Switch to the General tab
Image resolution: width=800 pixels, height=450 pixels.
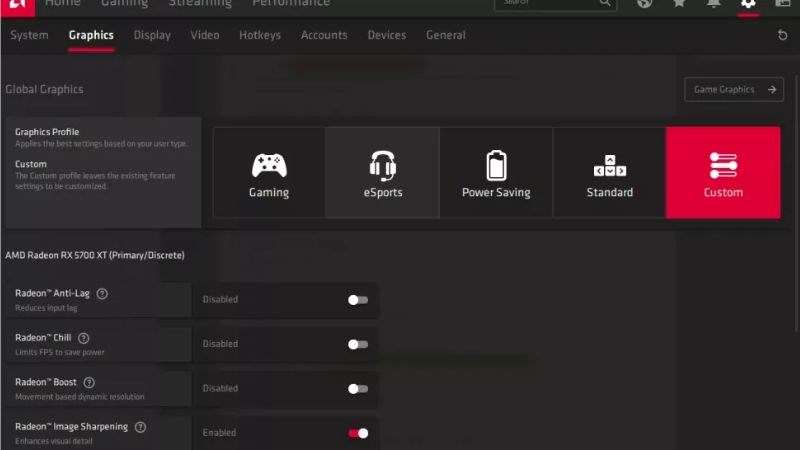pyautogui.click(x=445, y=35)
